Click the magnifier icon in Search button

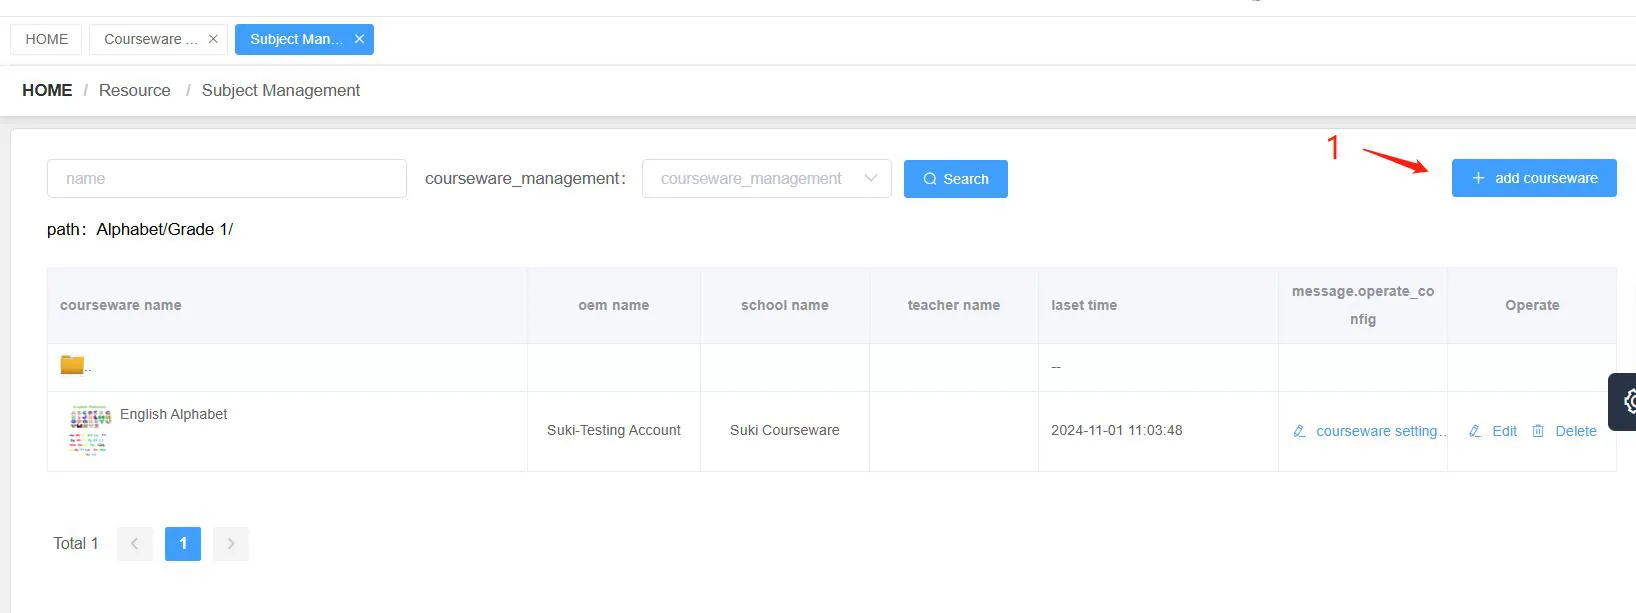930,179
